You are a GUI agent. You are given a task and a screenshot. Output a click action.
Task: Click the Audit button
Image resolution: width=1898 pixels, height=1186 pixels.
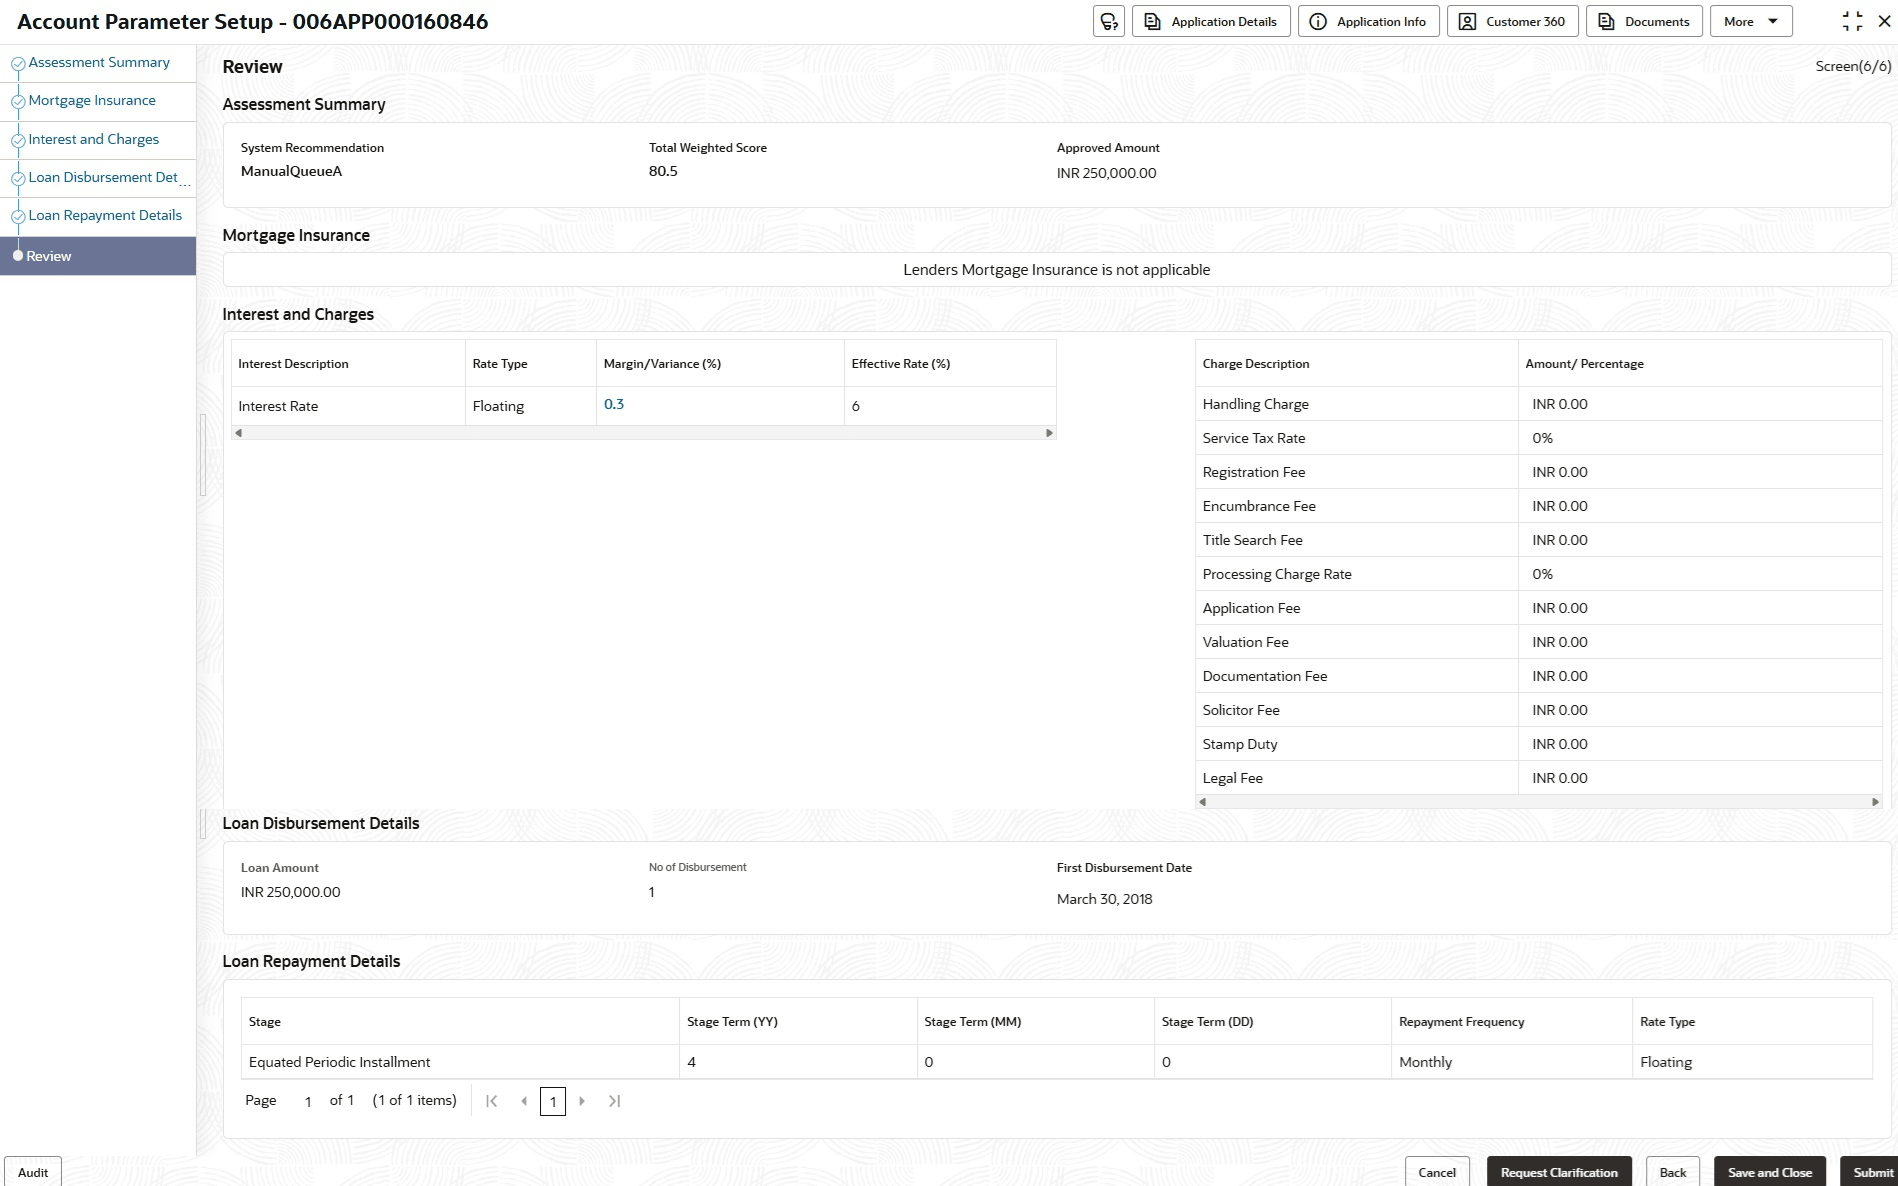click(x=33, y=1172)
